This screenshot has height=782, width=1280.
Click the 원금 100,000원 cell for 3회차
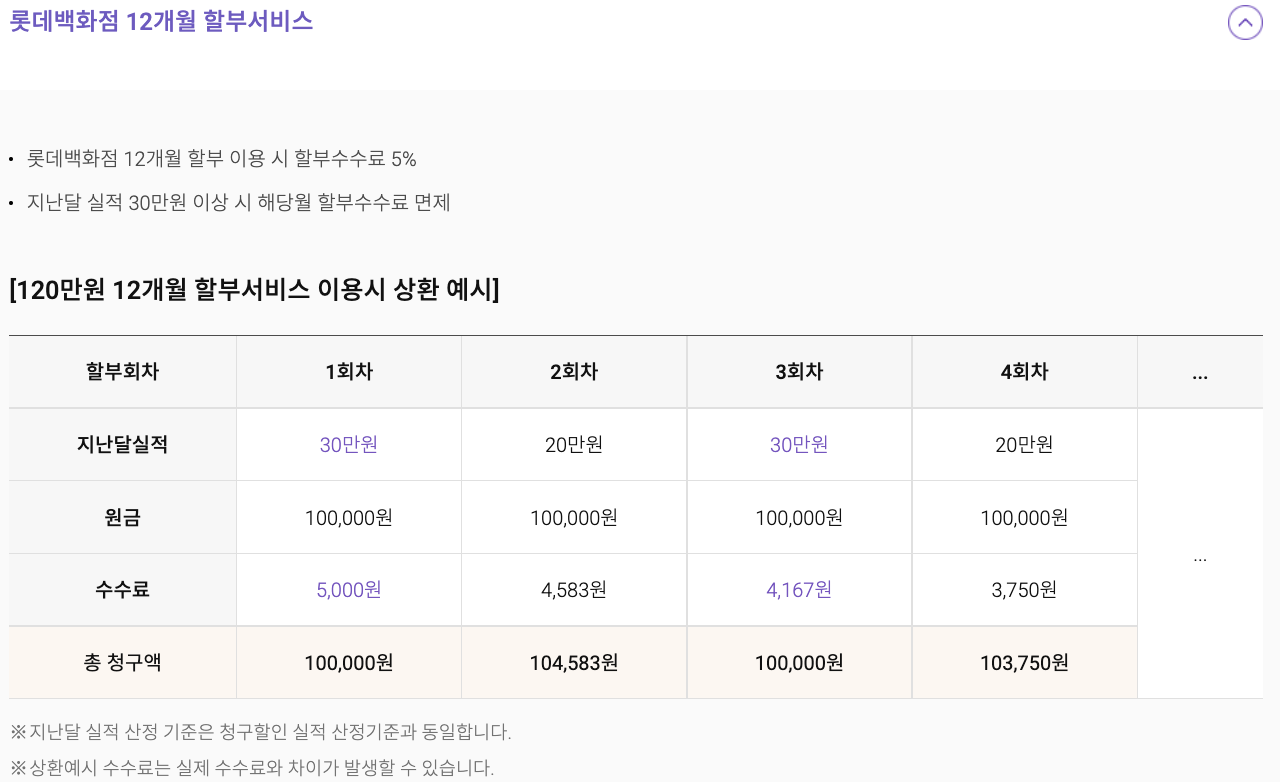(x=799, y=517)
